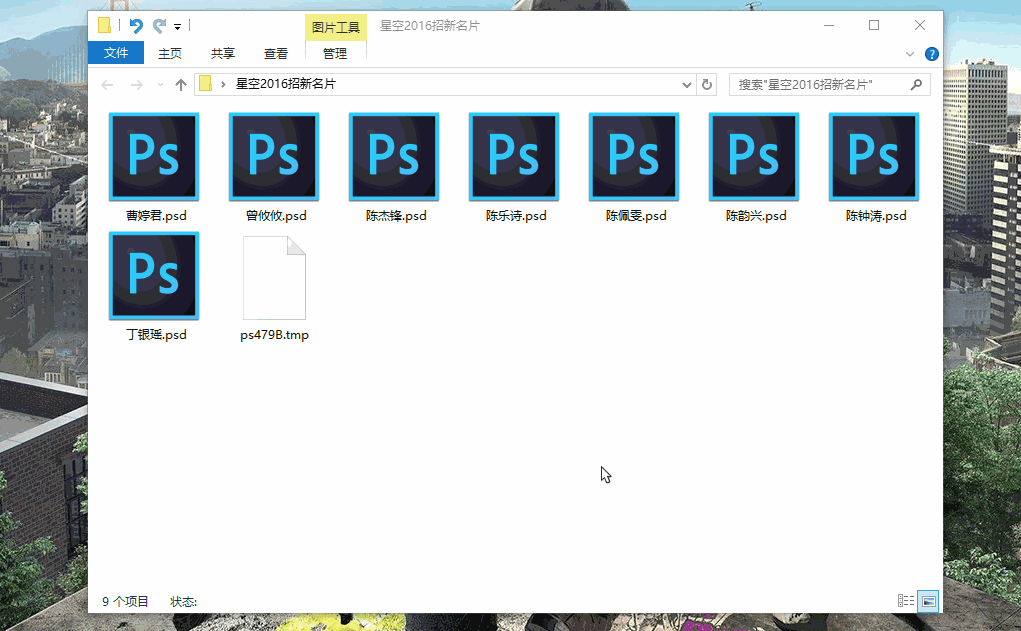Viewport: 1021px width, 631px height.
Task: Switch to the 查看 ribbon tab
Action: click(275, 54)
